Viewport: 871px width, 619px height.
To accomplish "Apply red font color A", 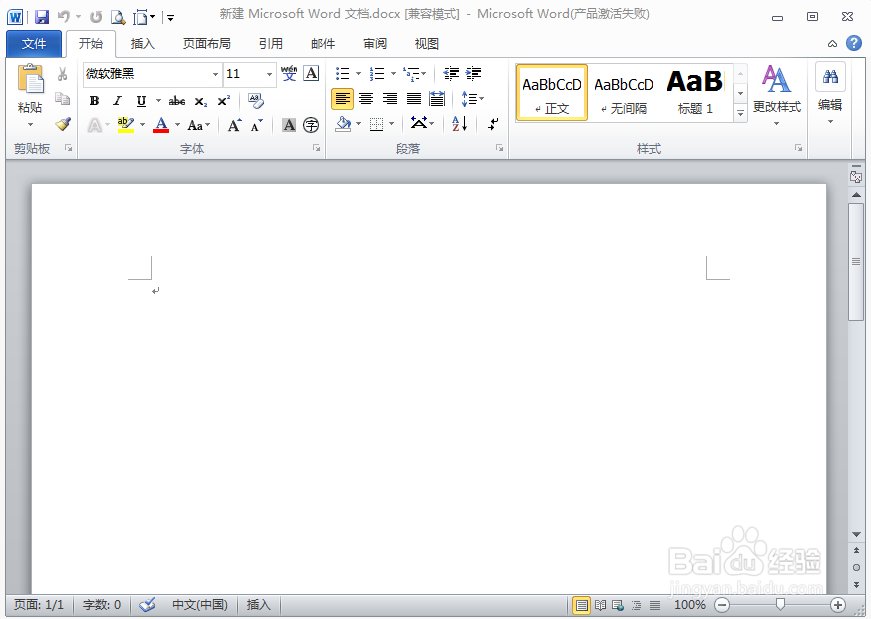I will click(161, 125).
